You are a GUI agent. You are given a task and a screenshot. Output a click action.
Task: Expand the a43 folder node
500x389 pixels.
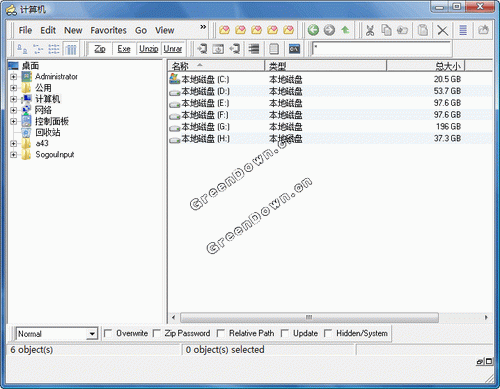(13, 144)
